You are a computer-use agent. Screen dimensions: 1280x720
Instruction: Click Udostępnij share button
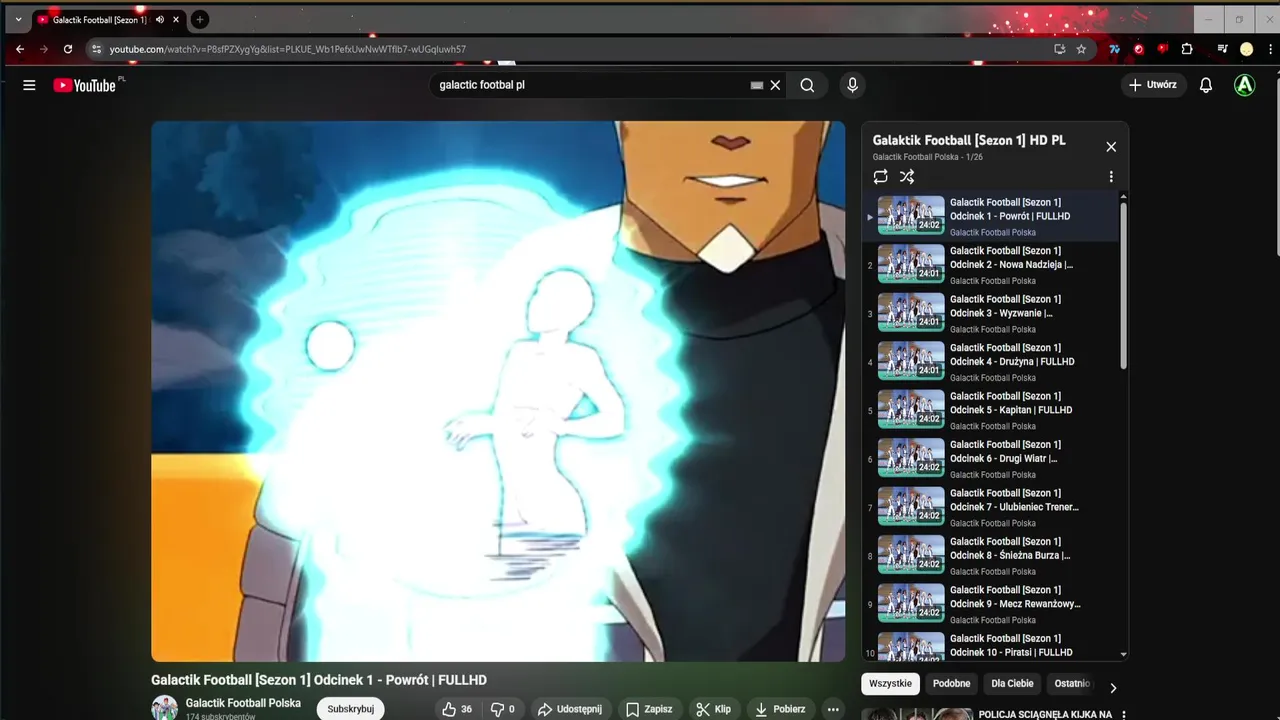tap(570, 709)
